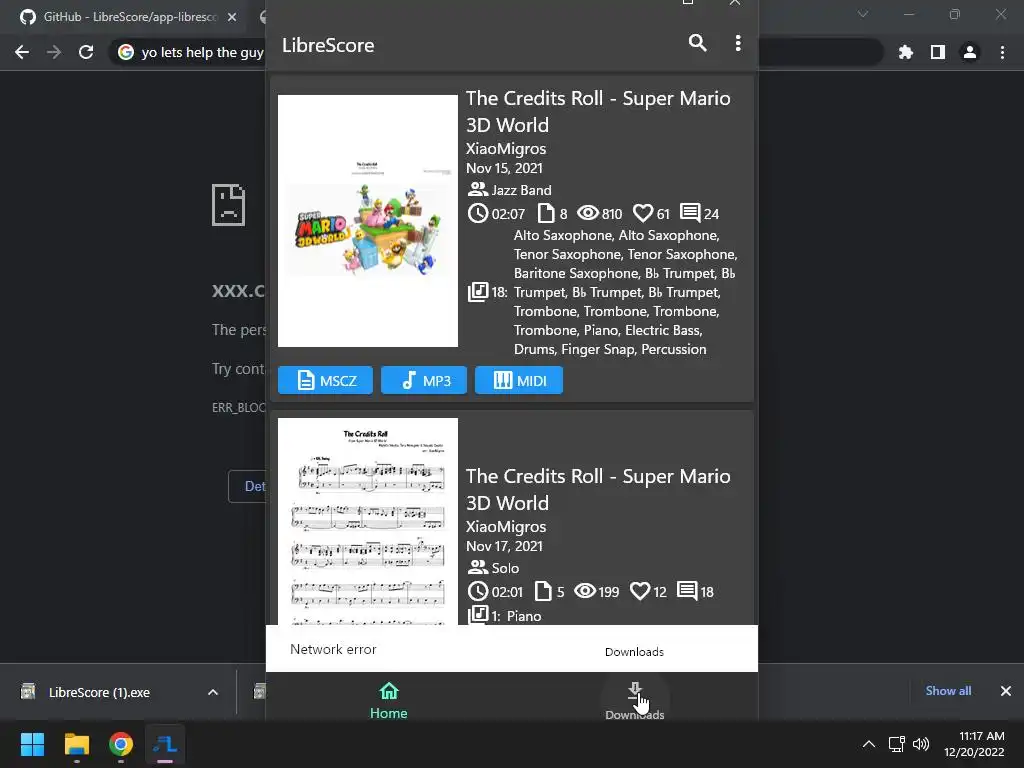Click the clock icon showing 02:01
Viewport: 1024px width, 768px height.
click(478, 591)
